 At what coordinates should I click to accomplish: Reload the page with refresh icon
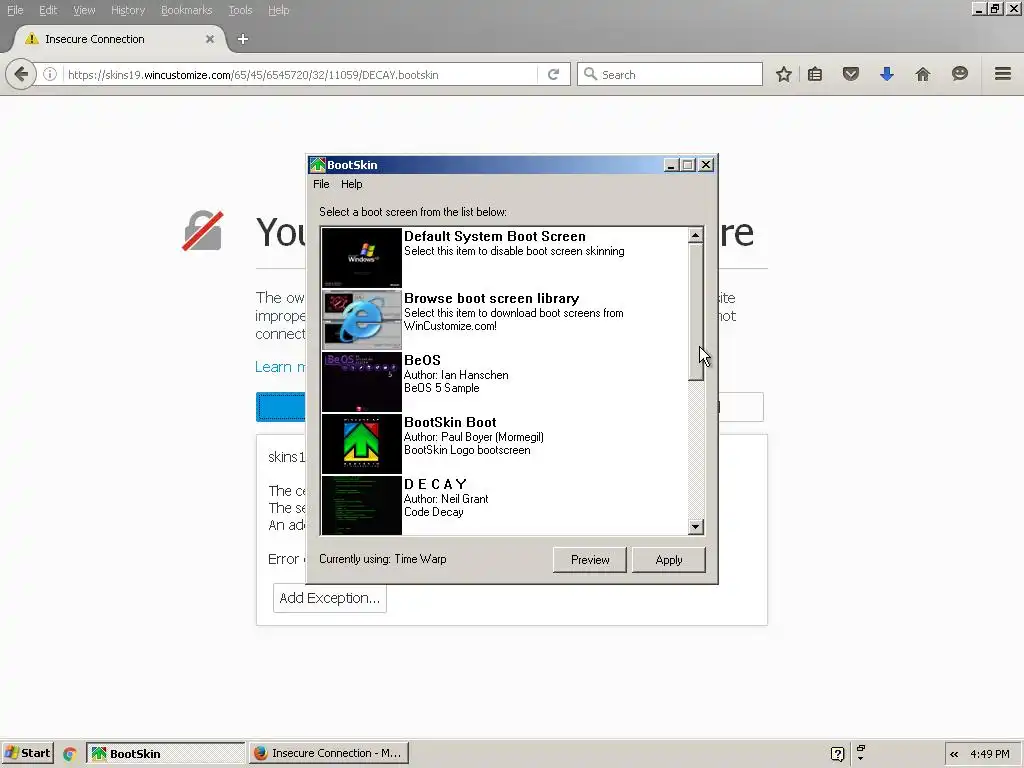553,74
